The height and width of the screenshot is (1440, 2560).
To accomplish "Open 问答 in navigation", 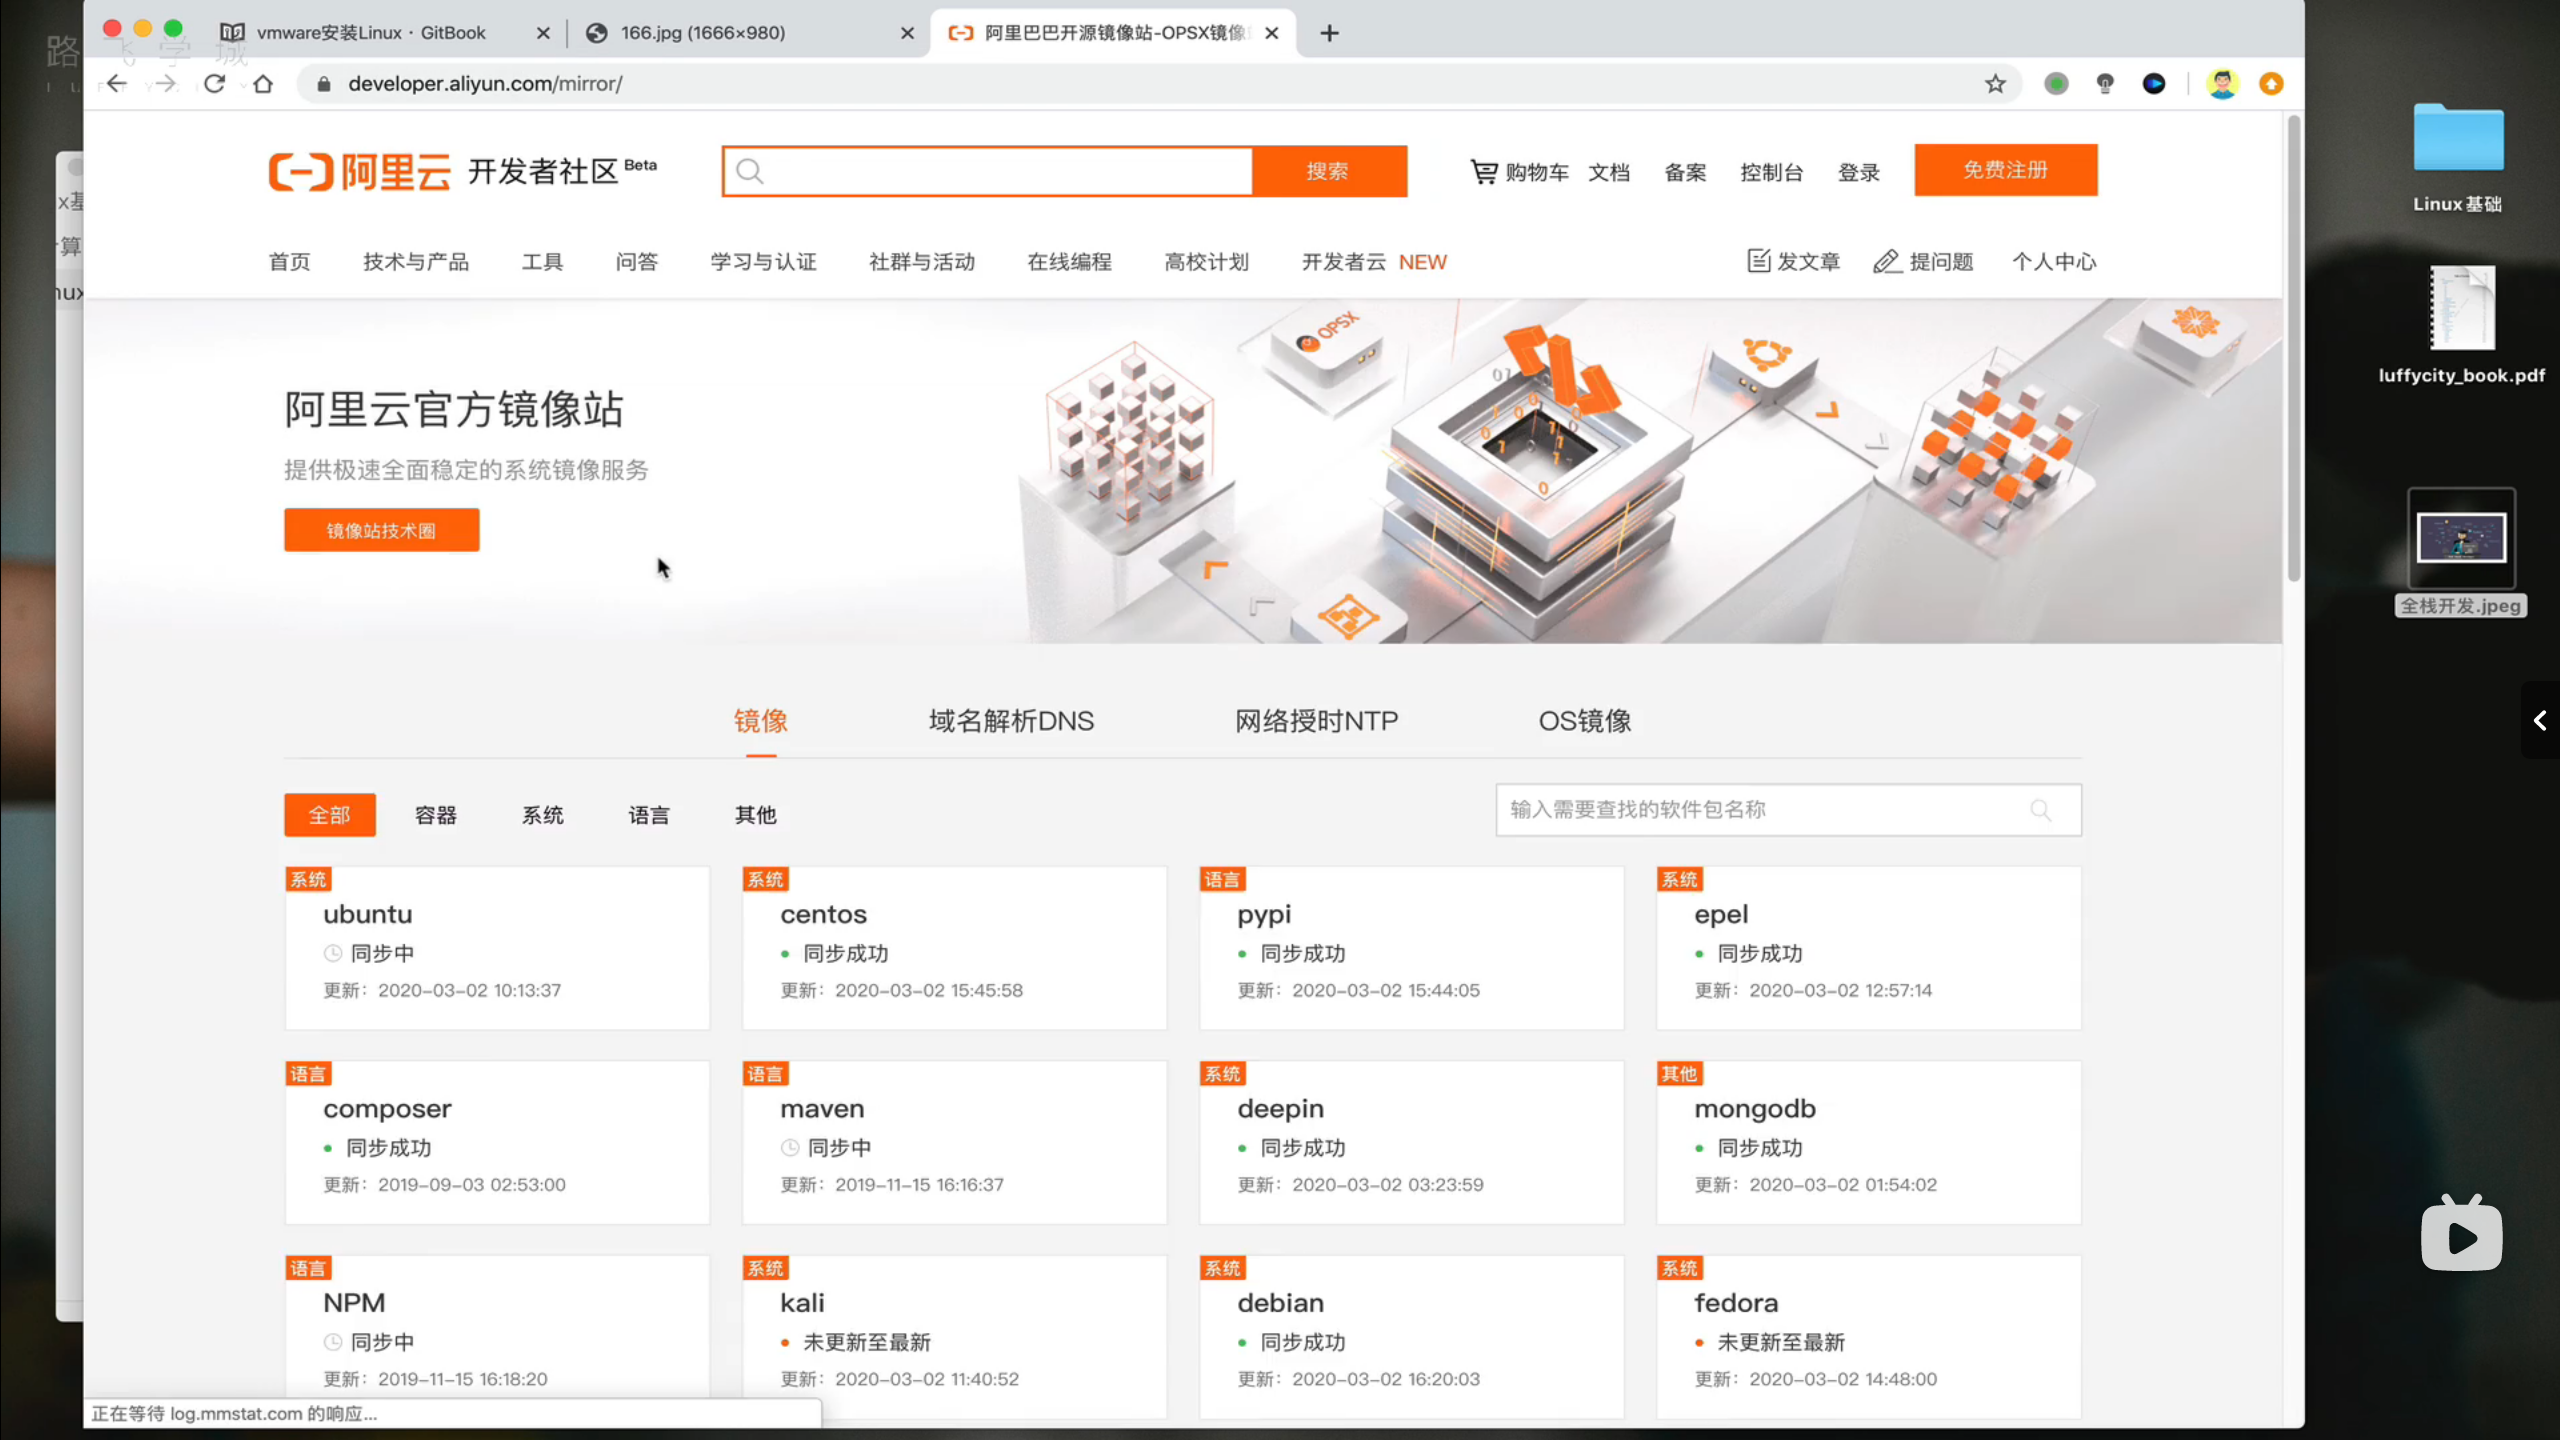I will tap(637, 262).
